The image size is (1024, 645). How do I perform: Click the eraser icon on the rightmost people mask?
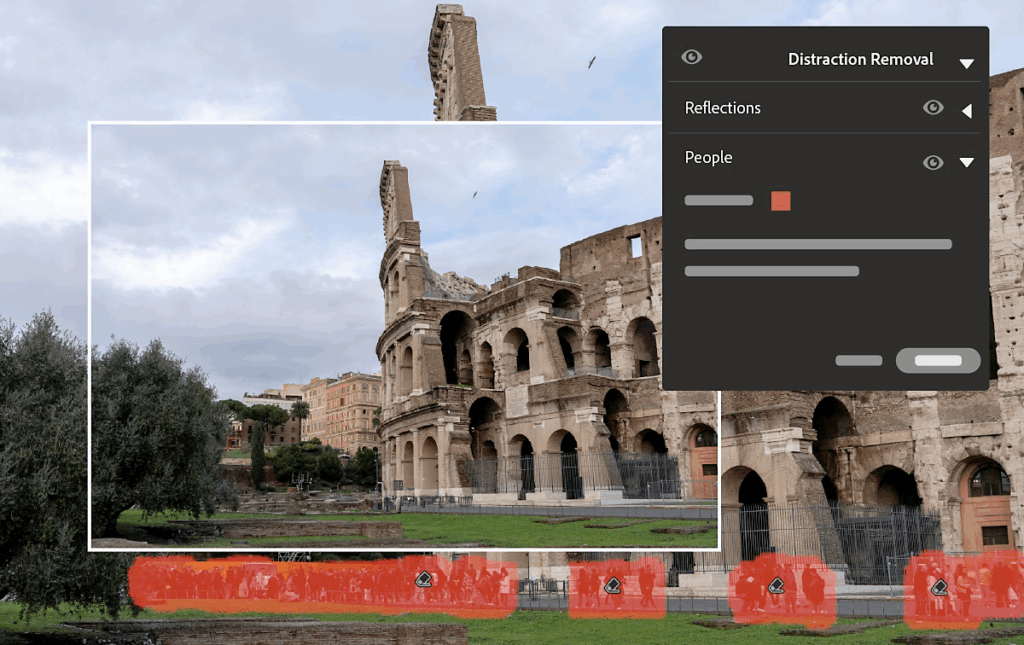coord(939,587)
